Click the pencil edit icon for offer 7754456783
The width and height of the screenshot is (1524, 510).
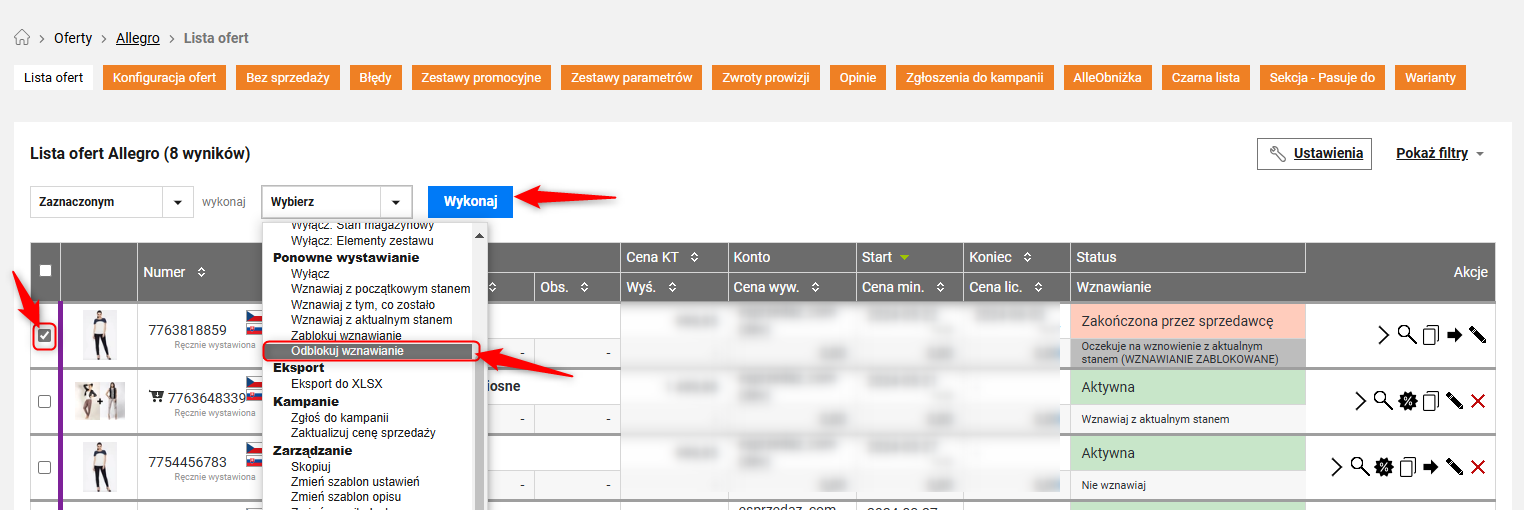pyautogui.click(x=1454, y=467)
